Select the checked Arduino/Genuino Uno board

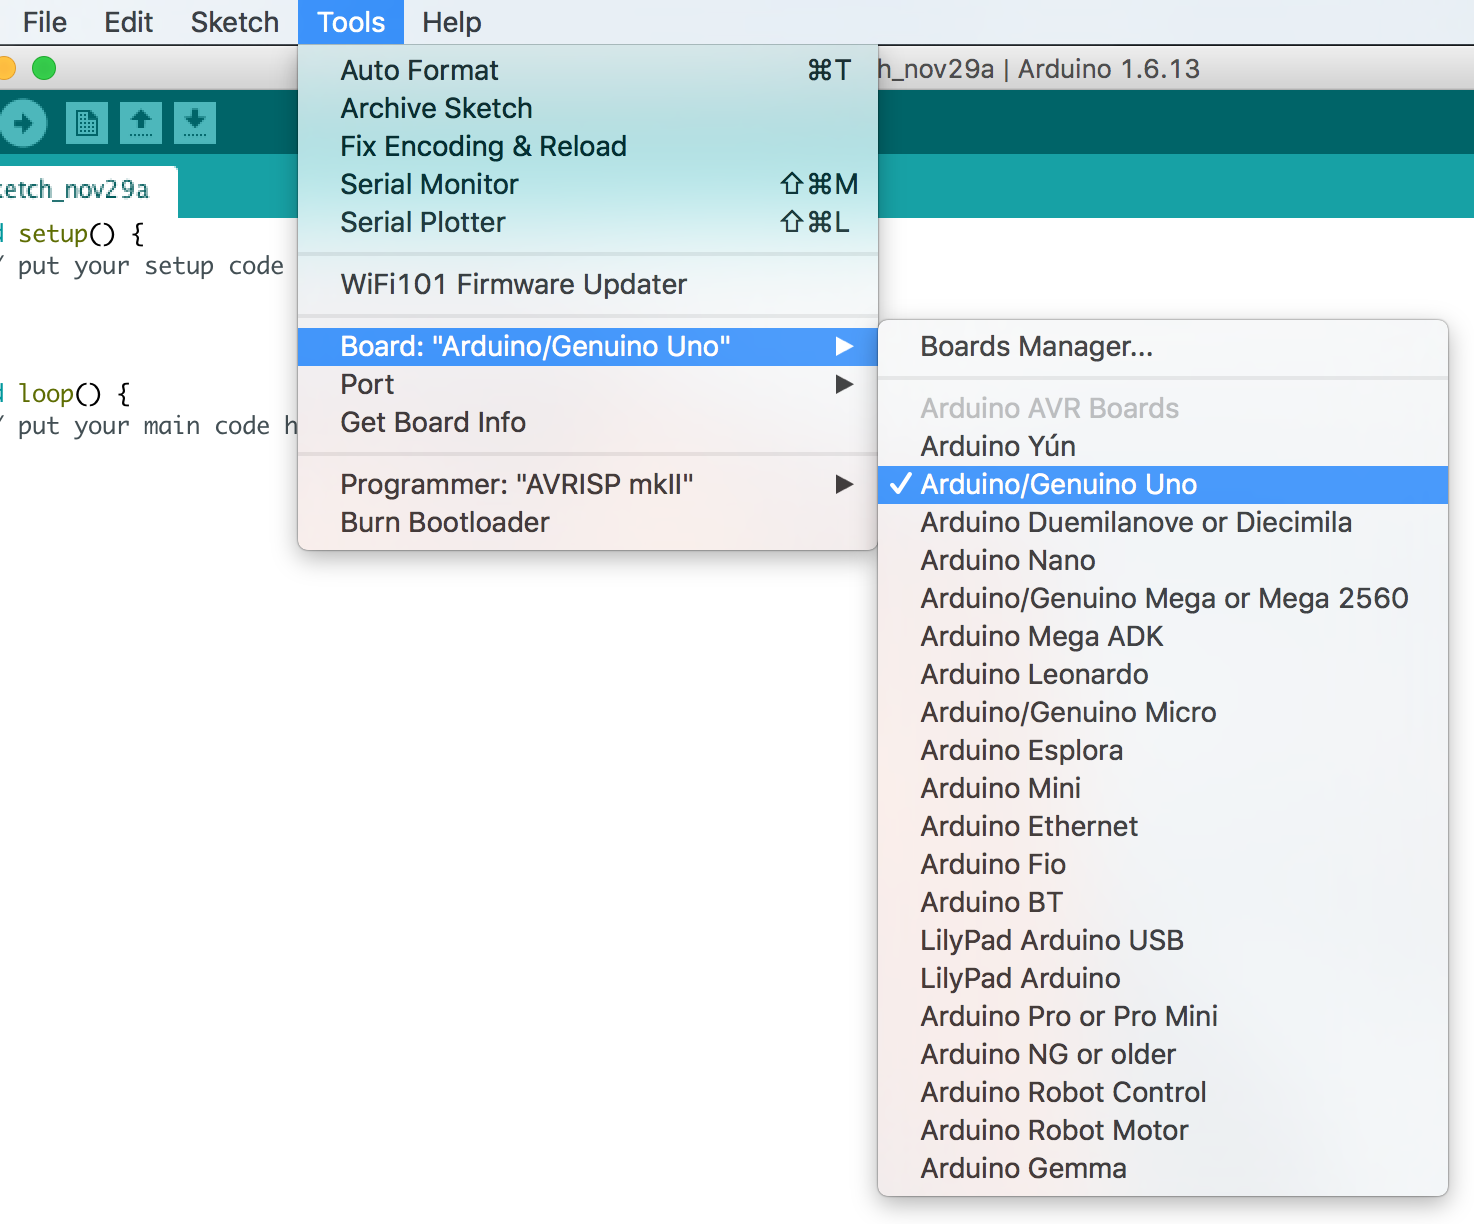(1163, 484)
